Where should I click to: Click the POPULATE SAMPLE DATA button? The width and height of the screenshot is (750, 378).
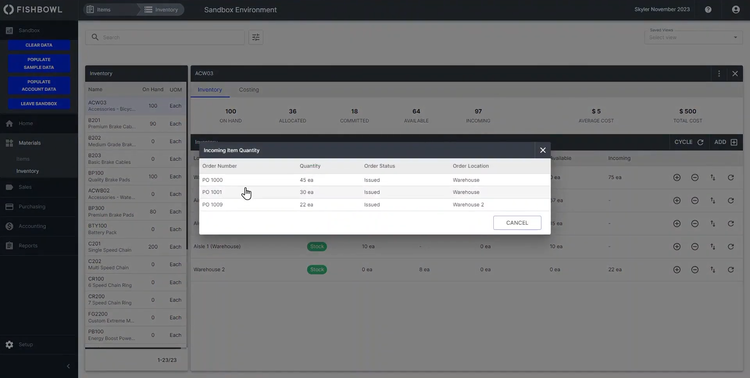point(39,63)
